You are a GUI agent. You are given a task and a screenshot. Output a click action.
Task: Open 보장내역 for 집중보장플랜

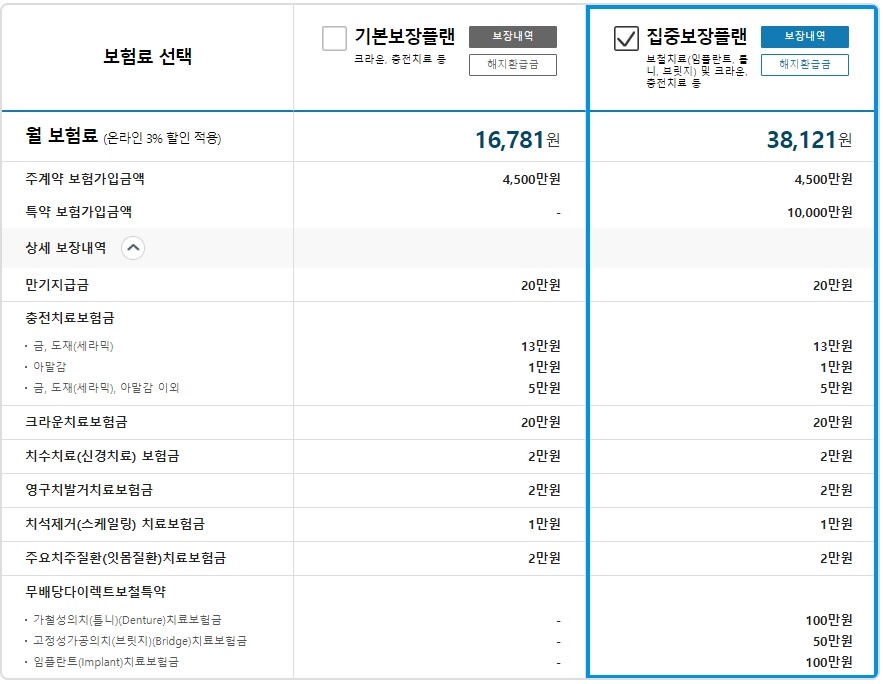pos(804,37)
